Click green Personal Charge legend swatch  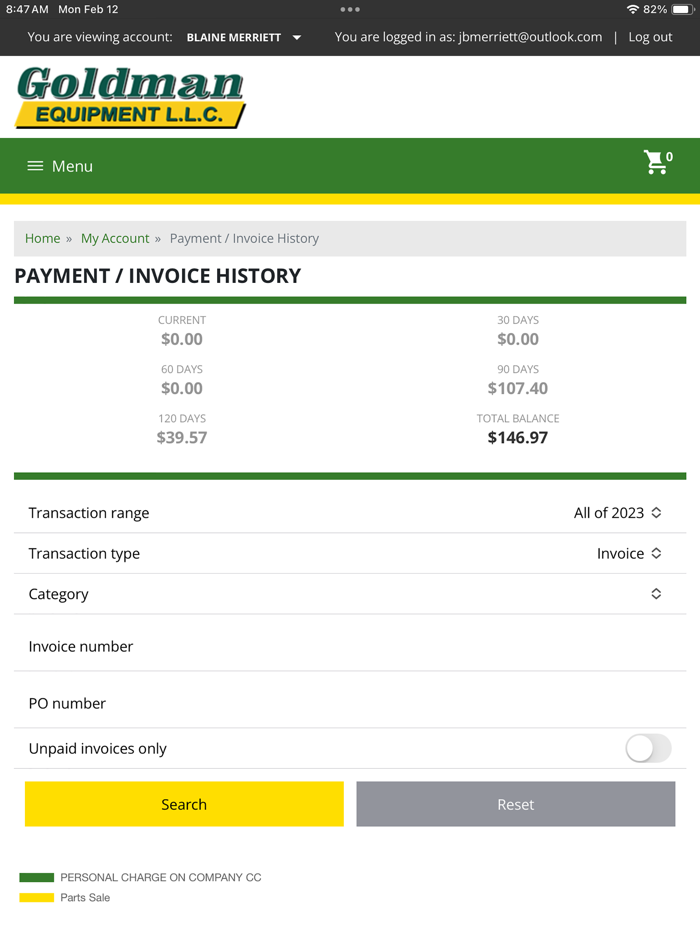click(36, 877)
